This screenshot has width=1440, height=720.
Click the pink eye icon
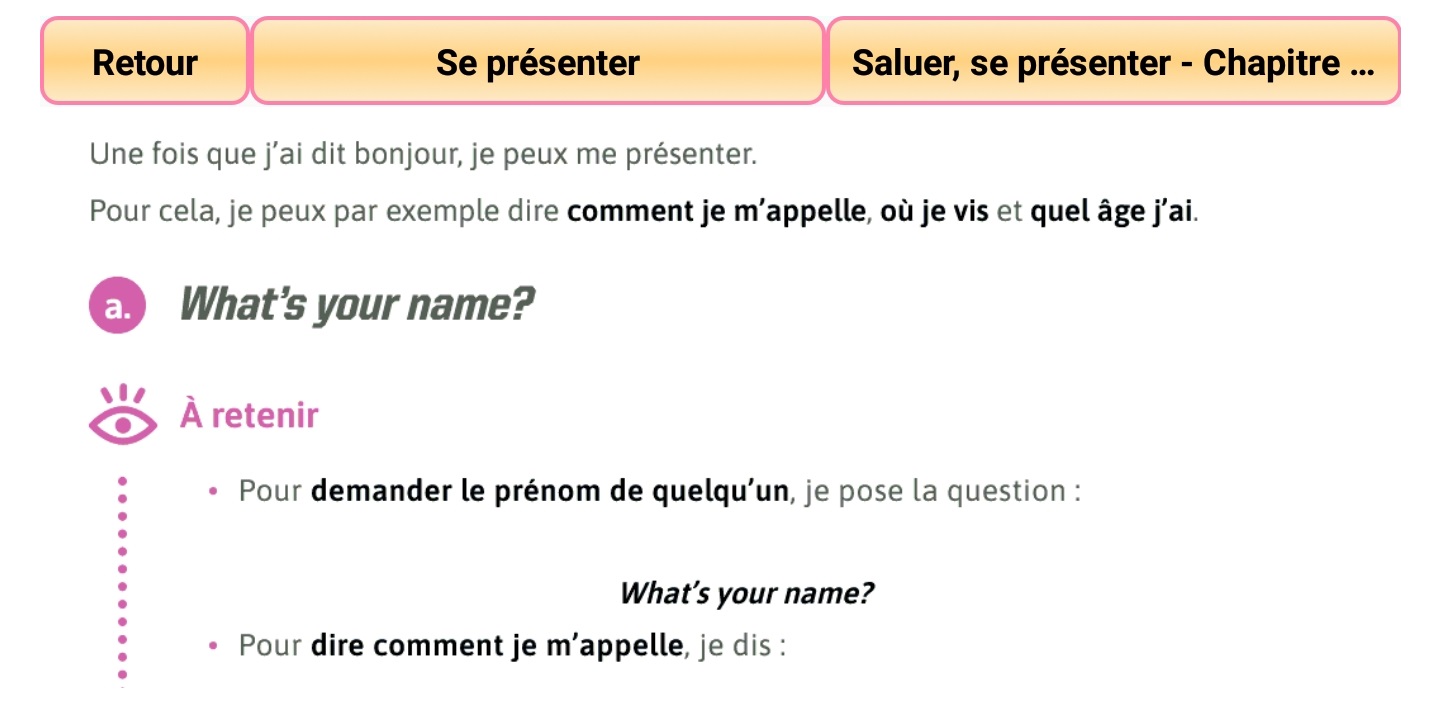pyautogui.click(x=122, y=414)
